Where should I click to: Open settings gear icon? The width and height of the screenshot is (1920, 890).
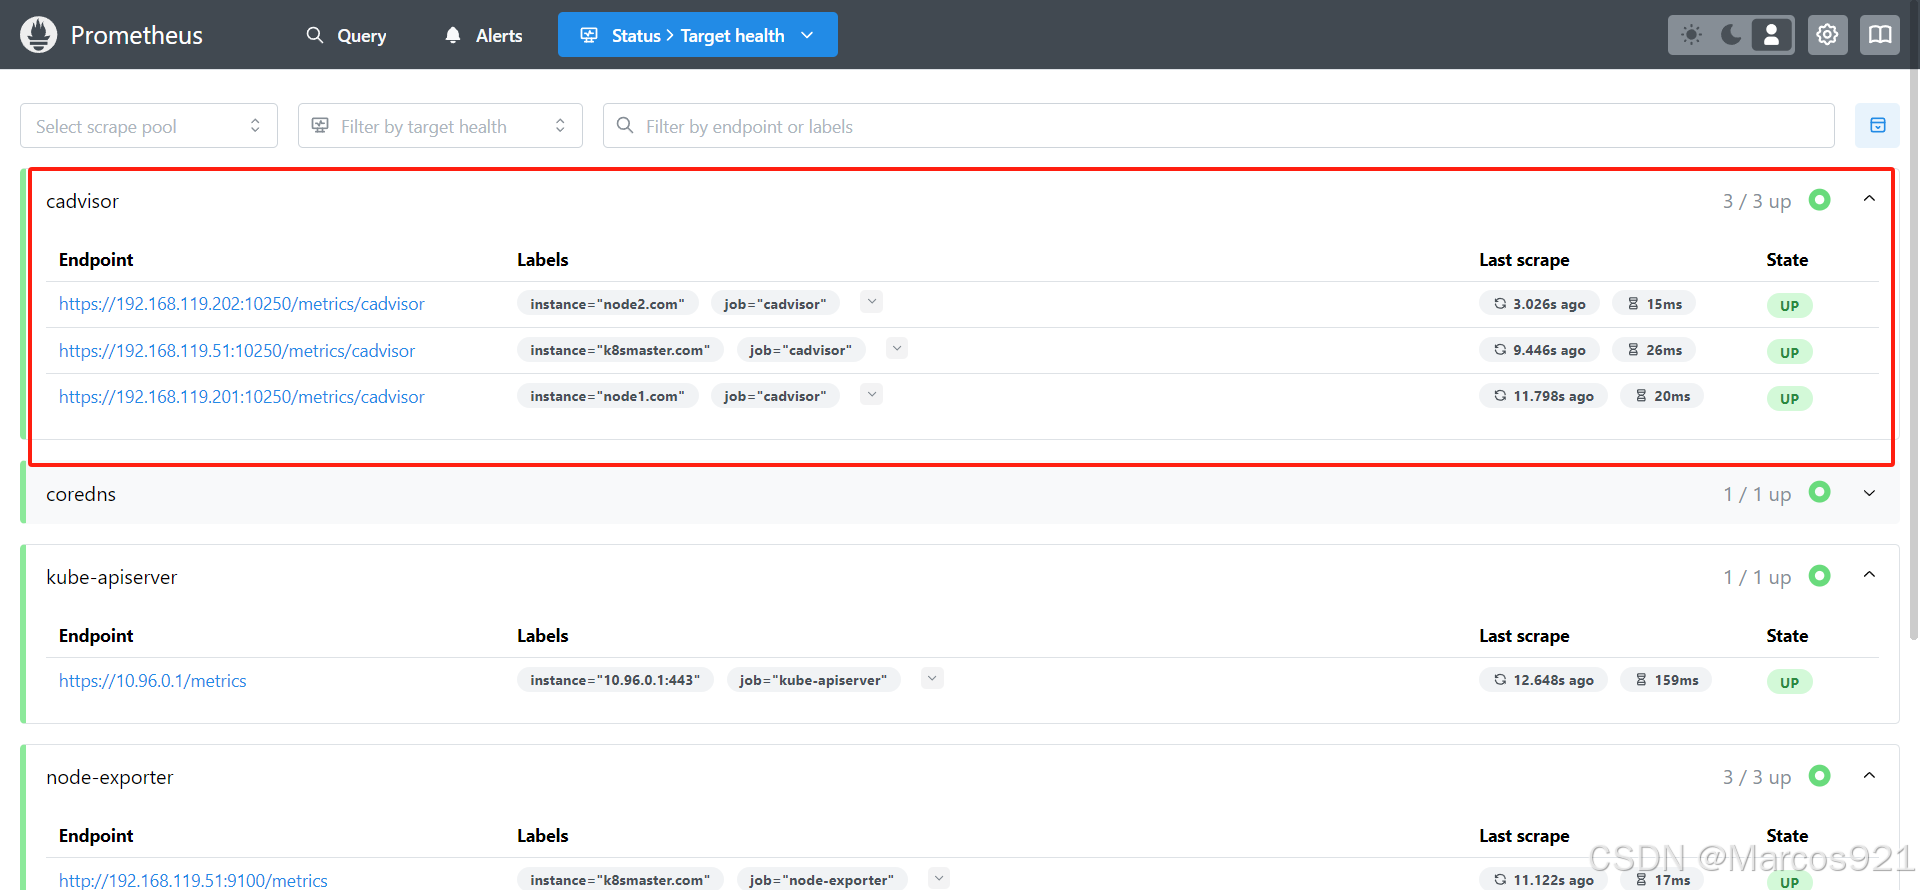[x=1827, y=35]
